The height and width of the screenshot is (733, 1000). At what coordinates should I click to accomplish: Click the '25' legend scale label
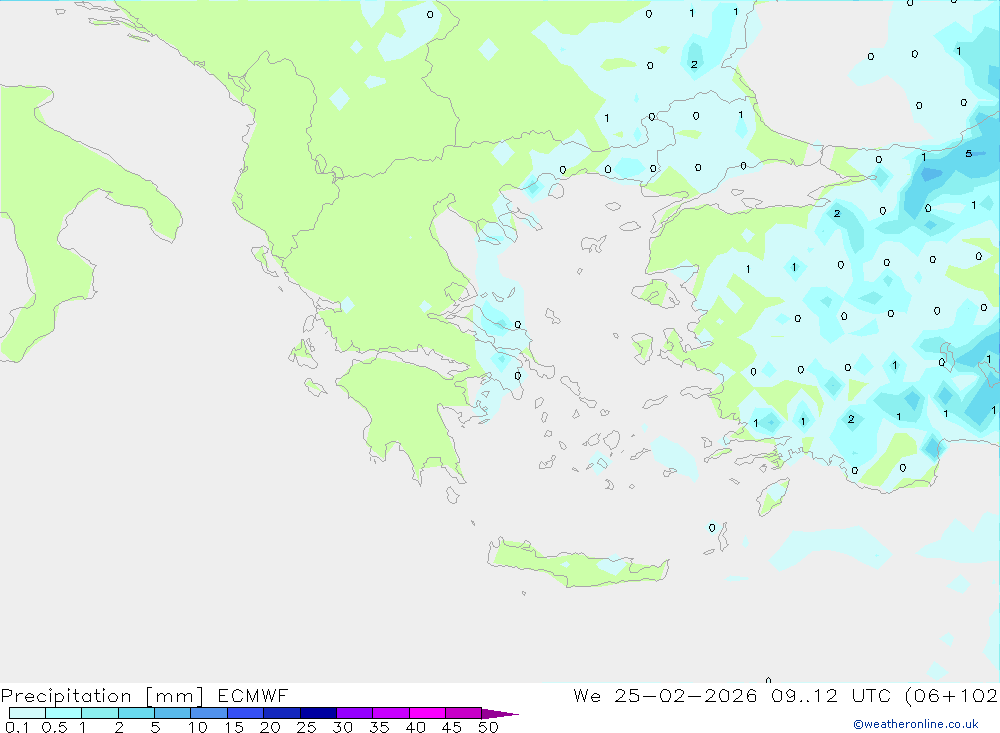[307, 727]
